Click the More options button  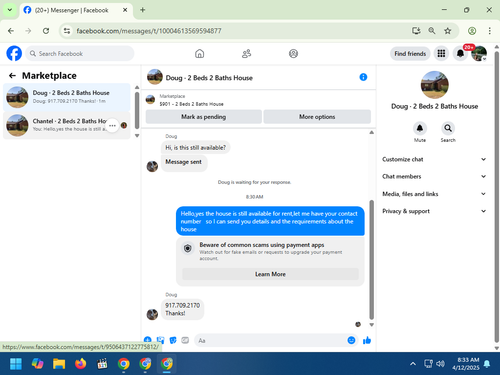point(317,117)
